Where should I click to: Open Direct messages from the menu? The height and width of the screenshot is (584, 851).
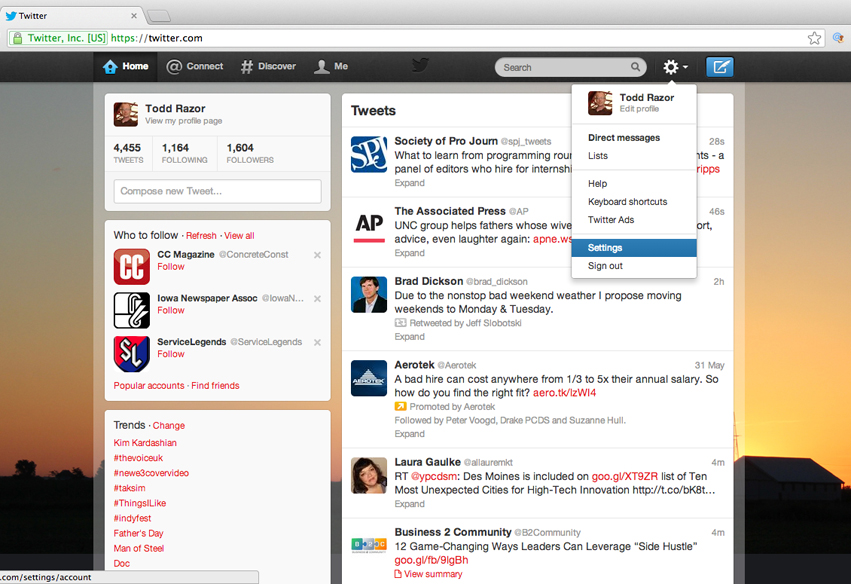tap(623, 138)
